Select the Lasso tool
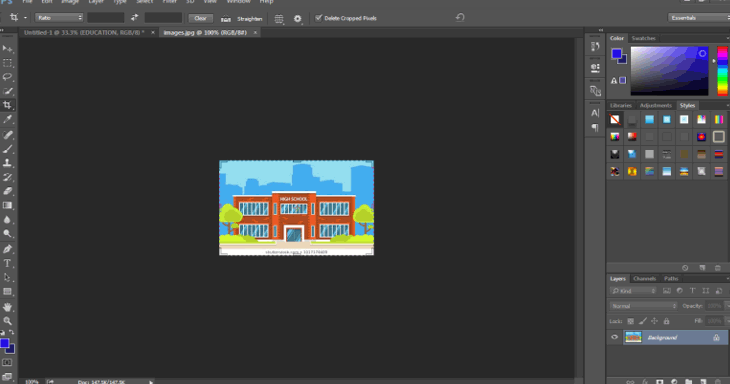 [x=7, y=77]
